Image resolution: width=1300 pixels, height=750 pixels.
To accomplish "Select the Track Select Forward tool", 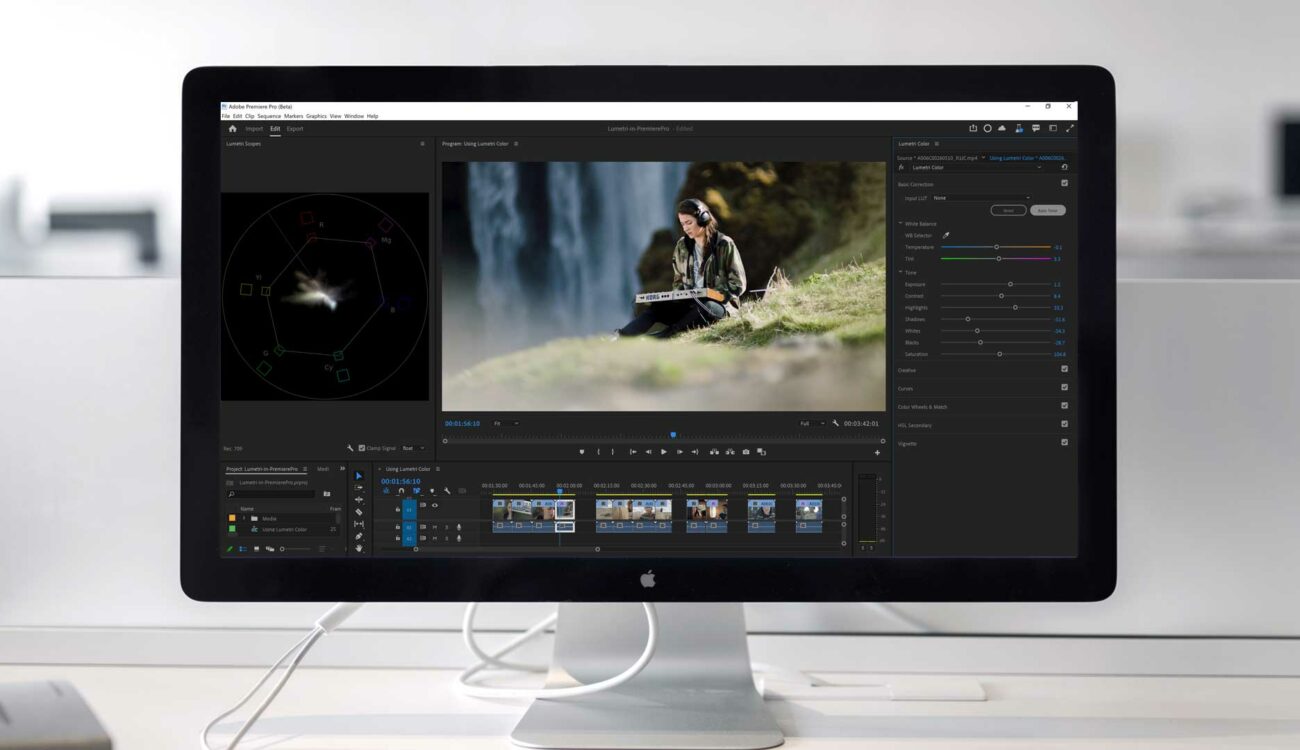I will [x=359, y=488].
